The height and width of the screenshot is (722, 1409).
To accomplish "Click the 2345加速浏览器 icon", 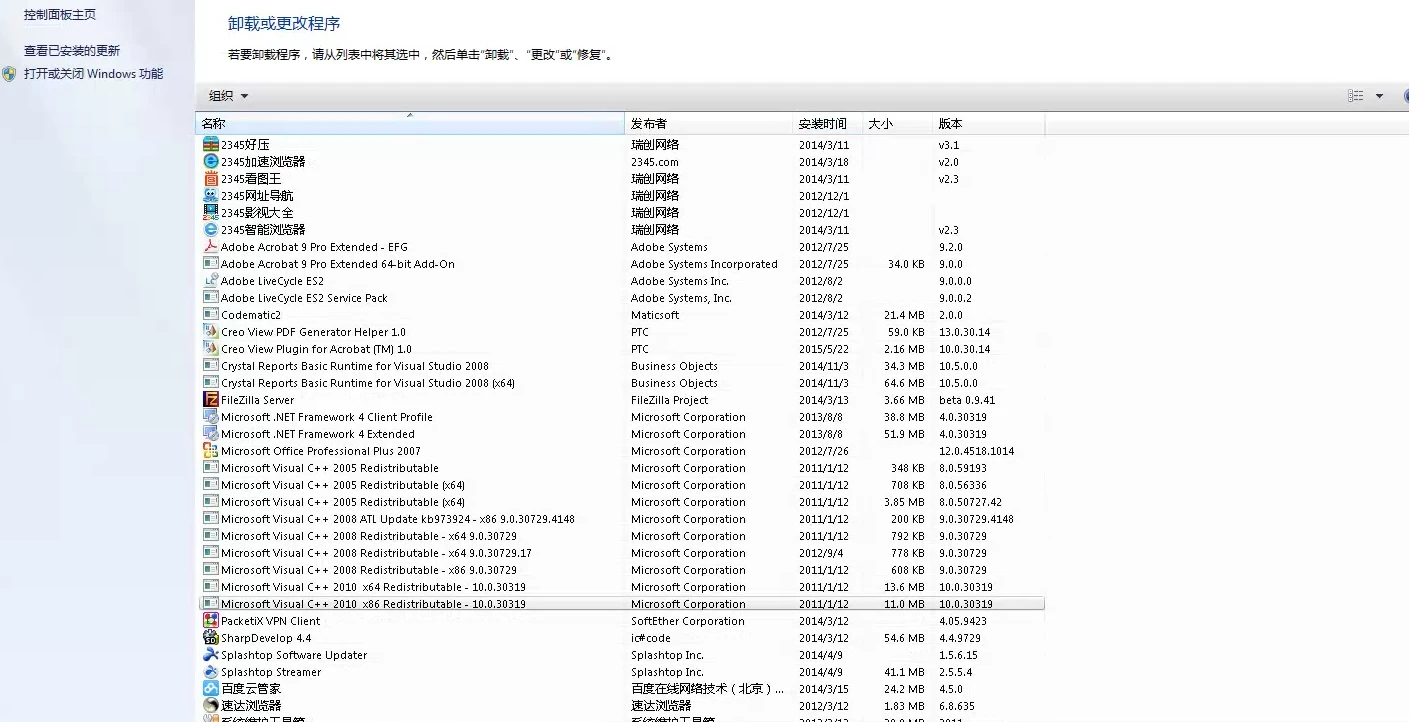I will [211, 162].
